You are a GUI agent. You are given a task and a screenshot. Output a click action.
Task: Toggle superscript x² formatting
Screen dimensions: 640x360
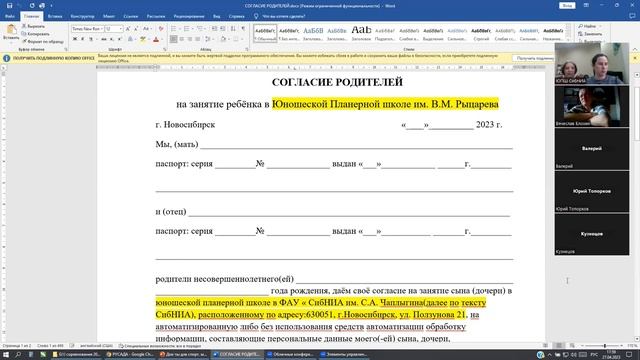[120, 39]
